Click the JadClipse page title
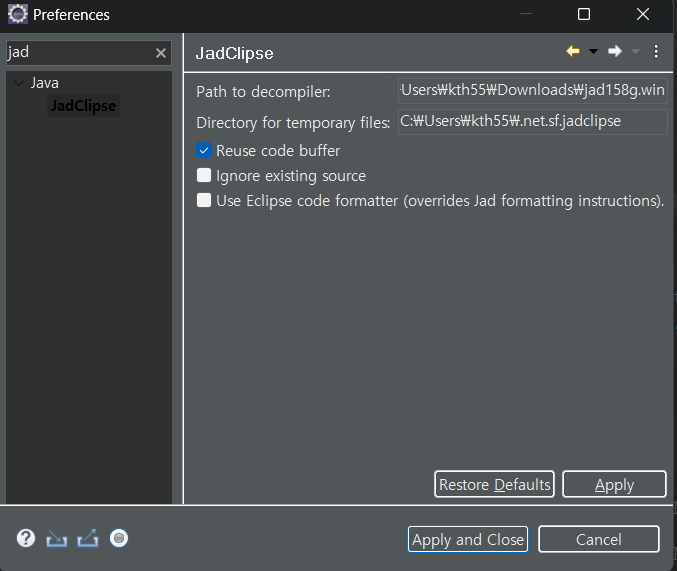This screenshot has height=571, width=677. tap(234, 54)
